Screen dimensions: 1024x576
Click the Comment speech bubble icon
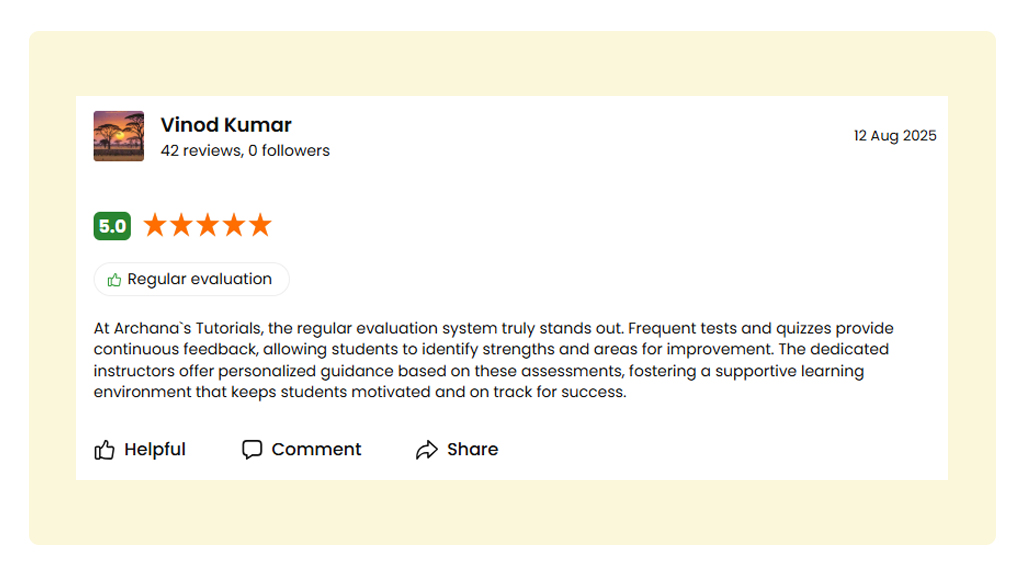252,450
